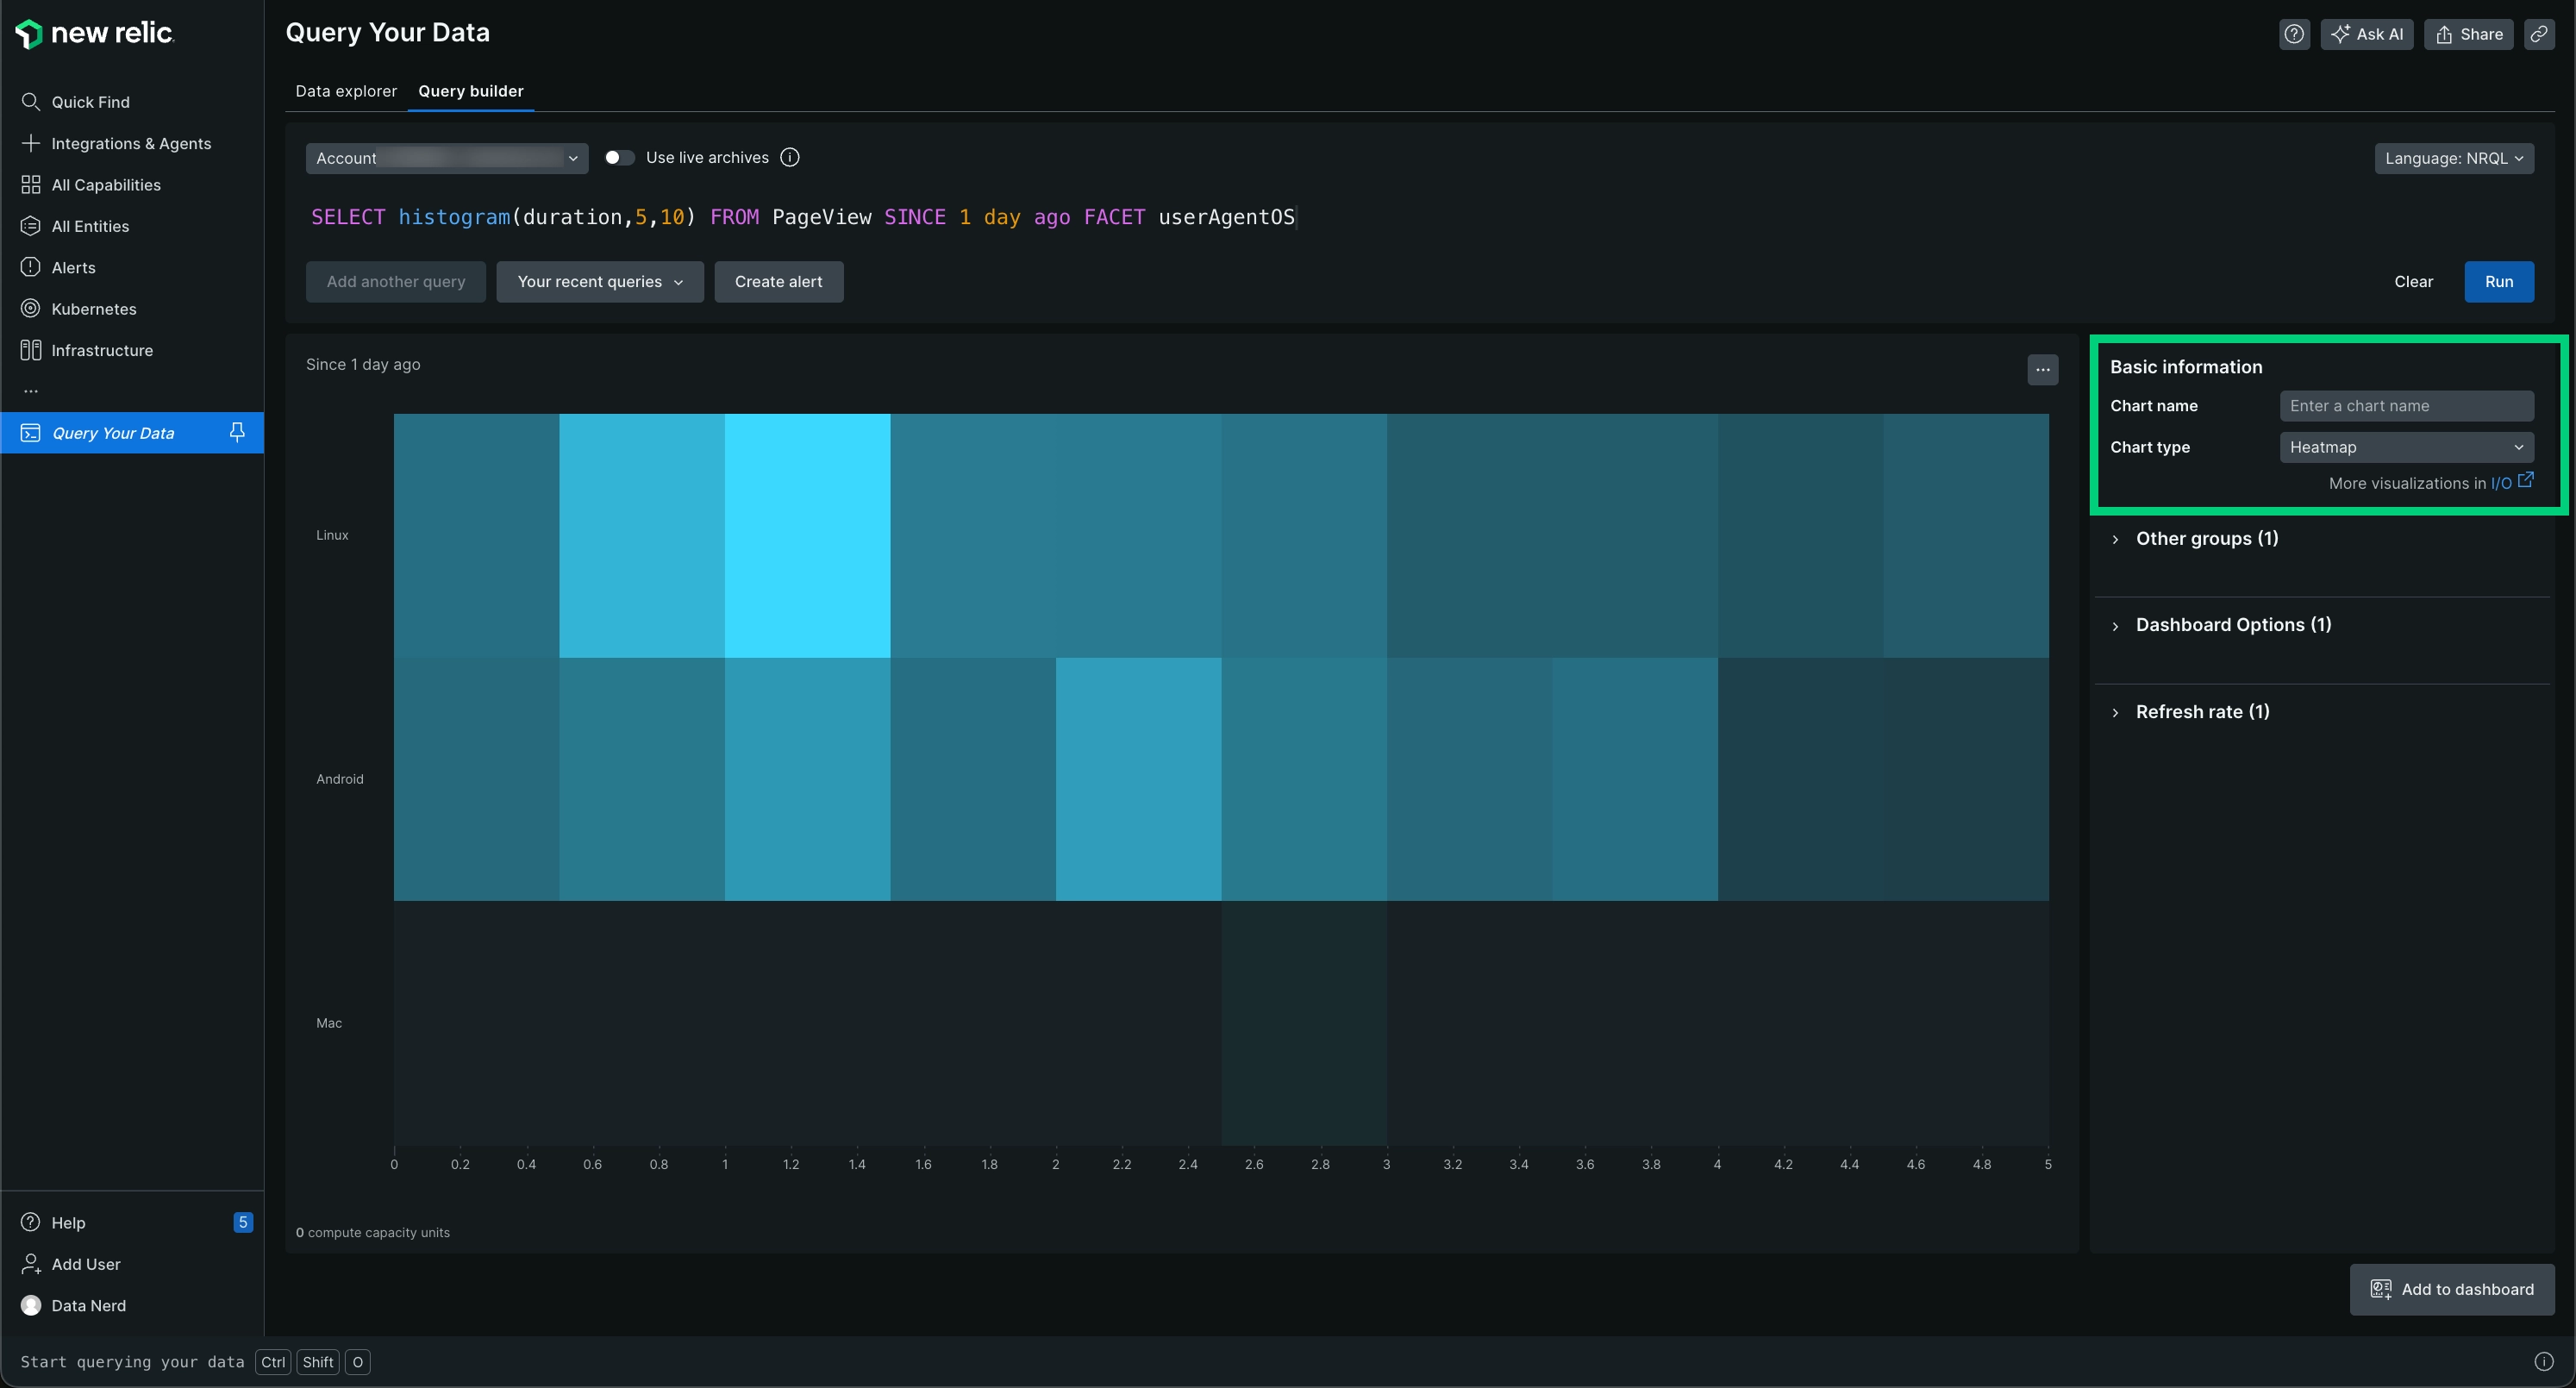Image resolution: width=2576 pixels, height=1388 pixels.
Task: Click the Add User person icon
Action: click(x=31, y=1264)
